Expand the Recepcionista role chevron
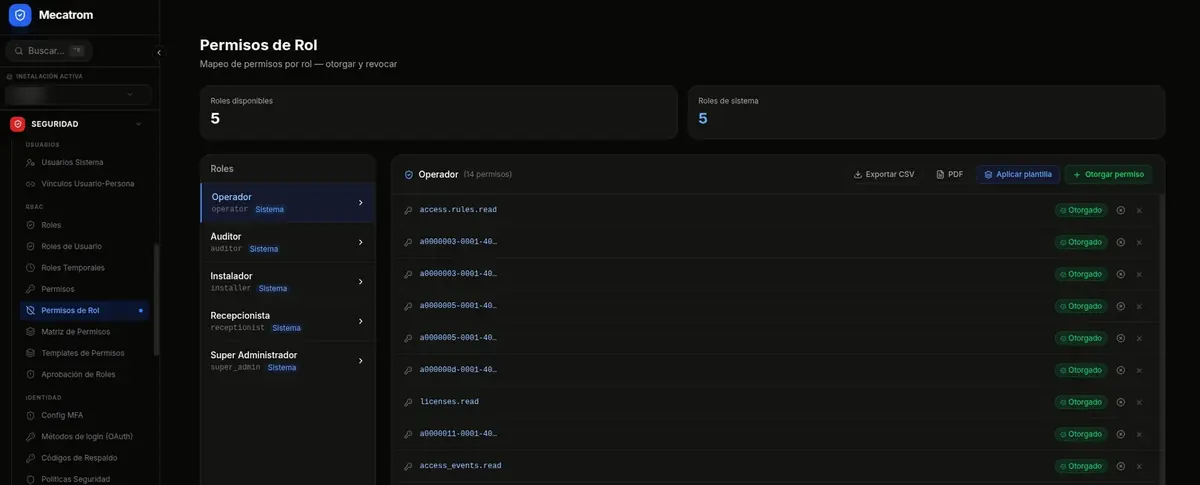Viewport: 1200px width, 485px height. (360, 321)
